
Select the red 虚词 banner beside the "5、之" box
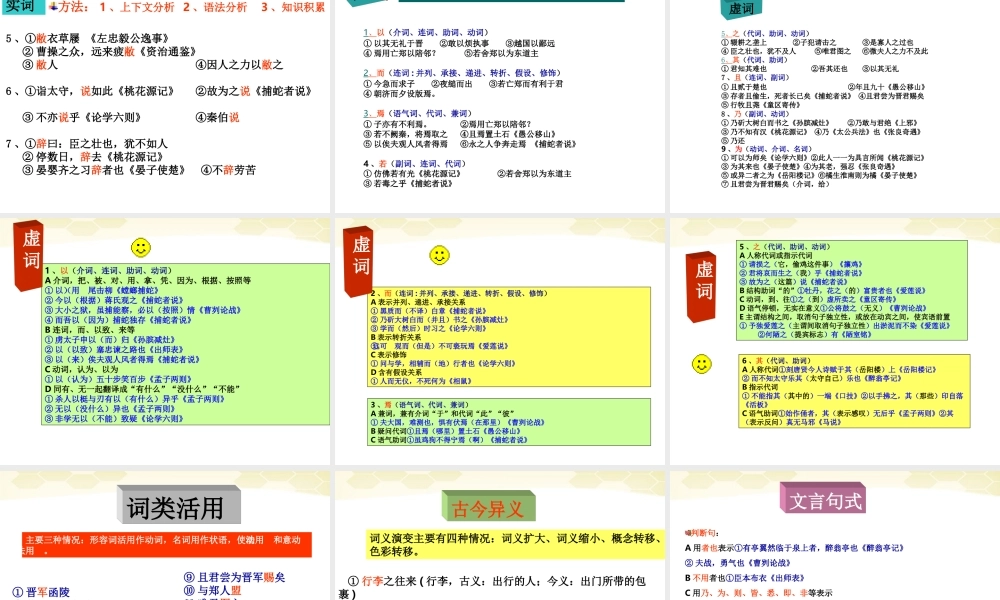click(x=701, y=287)
